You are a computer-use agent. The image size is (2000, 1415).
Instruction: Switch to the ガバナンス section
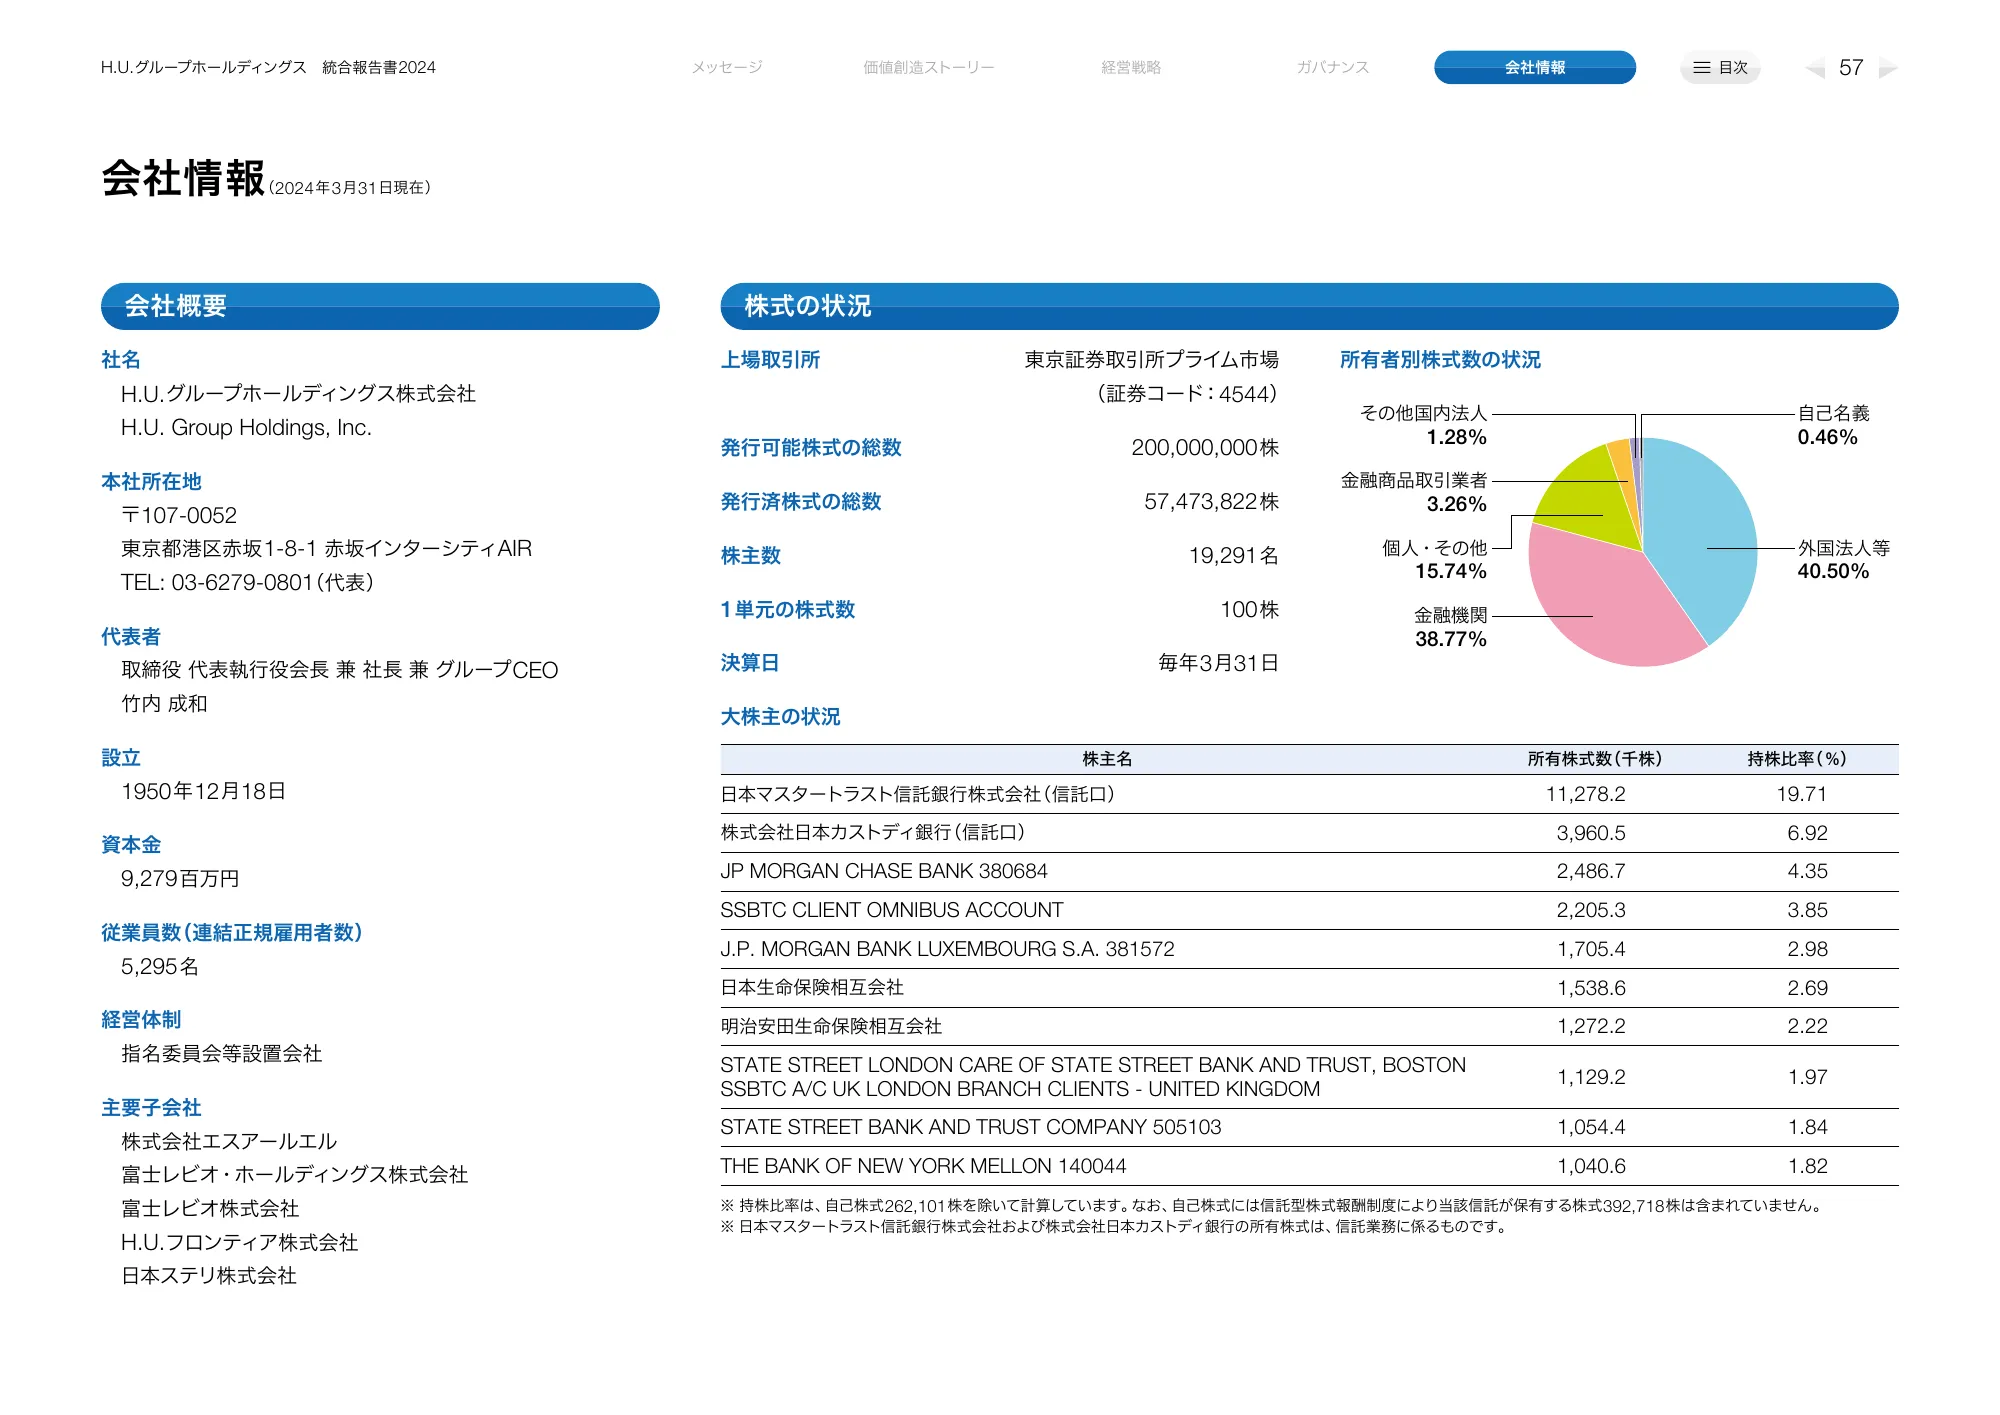click(1331, 67)
